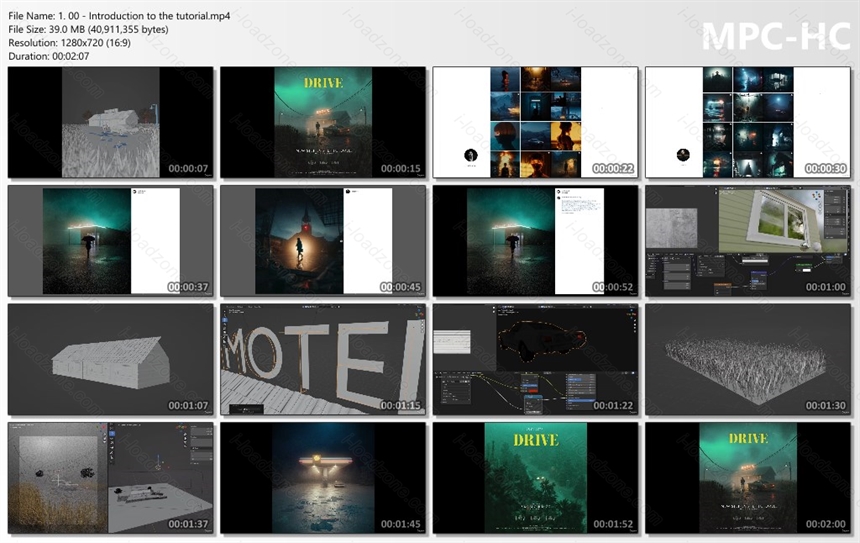Open the final DRIVE poster thumbnail at 00:02:00
Screen dimensions: 860x543
point(748,478)
